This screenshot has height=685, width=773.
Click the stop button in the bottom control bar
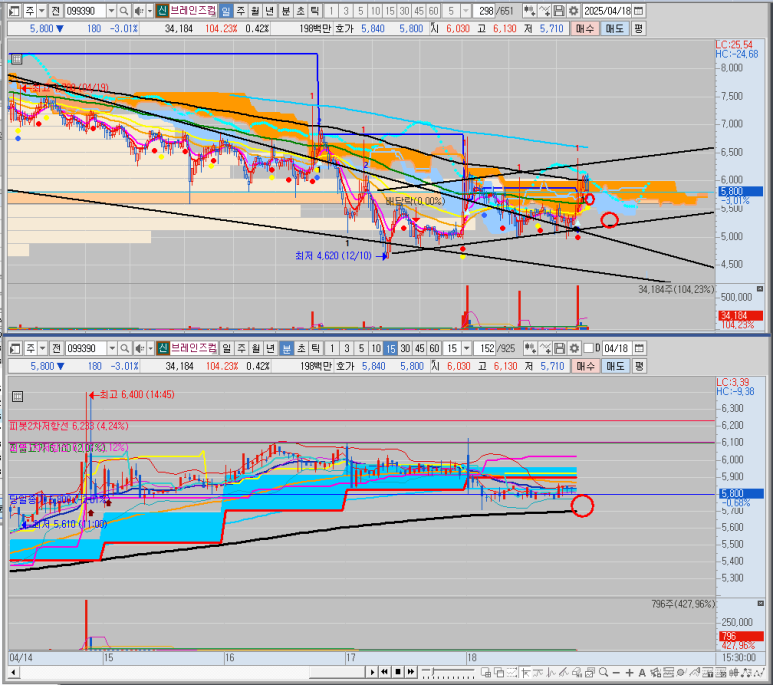398,672
